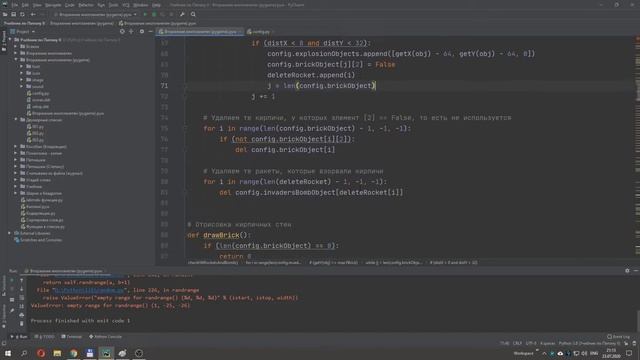Open the Code menu
This screenshot has height=360, width=640.
70,5
